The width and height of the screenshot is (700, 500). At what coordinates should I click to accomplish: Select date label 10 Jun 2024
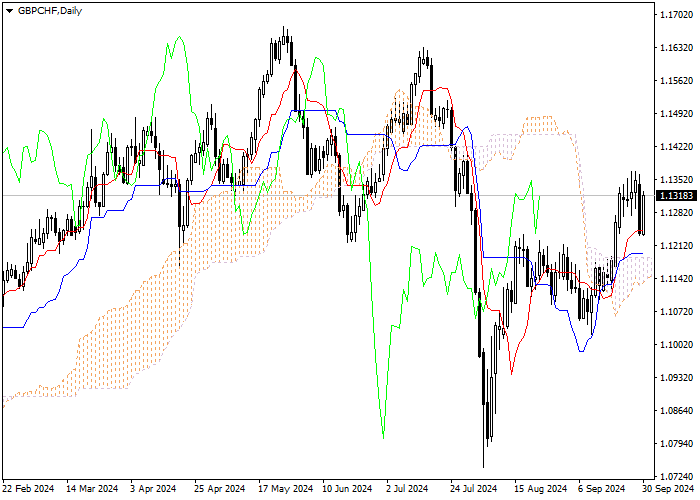(x=347, y=489)
